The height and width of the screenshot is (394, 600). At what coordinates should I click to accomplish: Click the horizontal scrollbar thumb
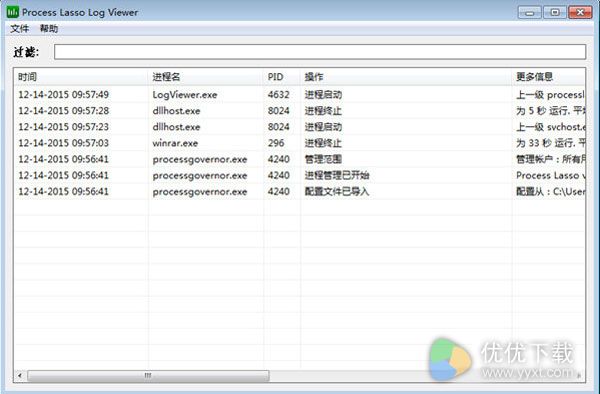pyautogui.click(x=148, y=376)
